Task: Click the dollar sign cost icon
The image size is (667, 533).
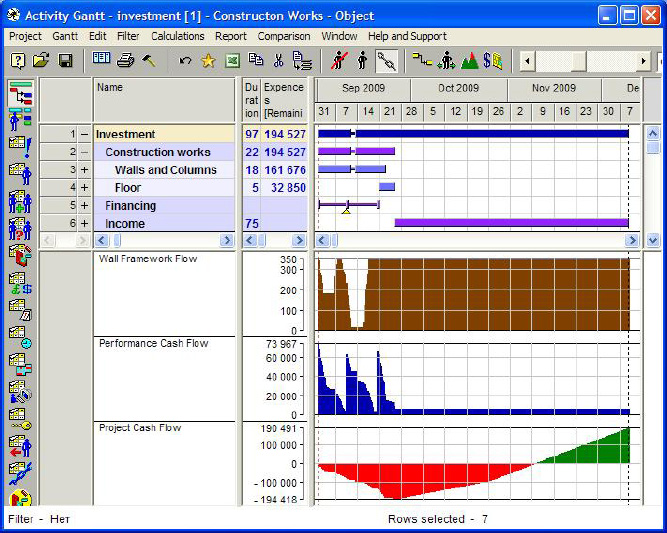Action: coord(493,61)
